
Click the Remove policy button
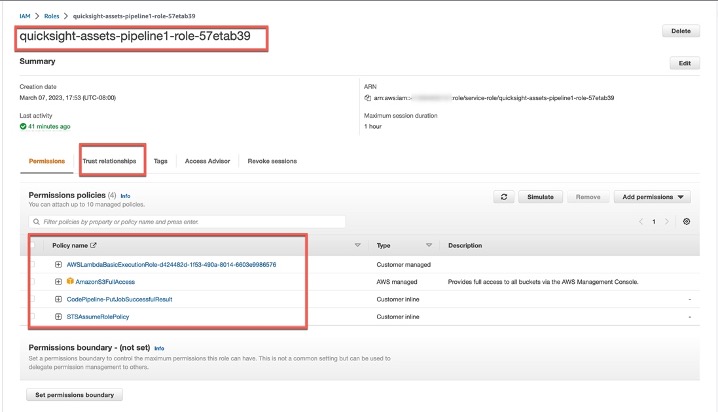pyautogui.click(x=588, y=197)
